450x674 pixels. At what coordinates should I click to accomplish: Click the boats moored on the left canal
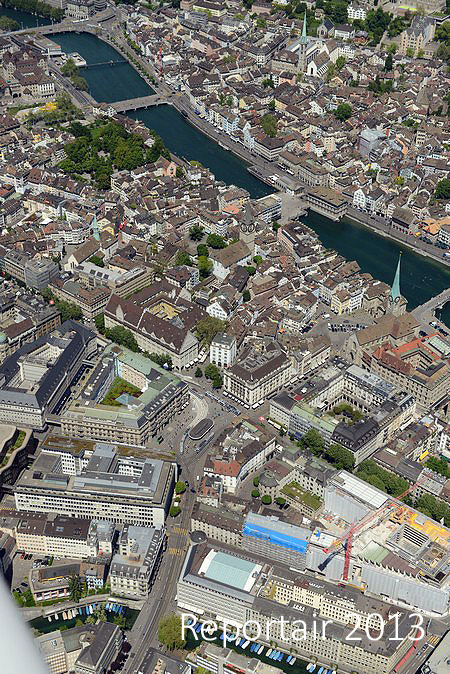86,610
